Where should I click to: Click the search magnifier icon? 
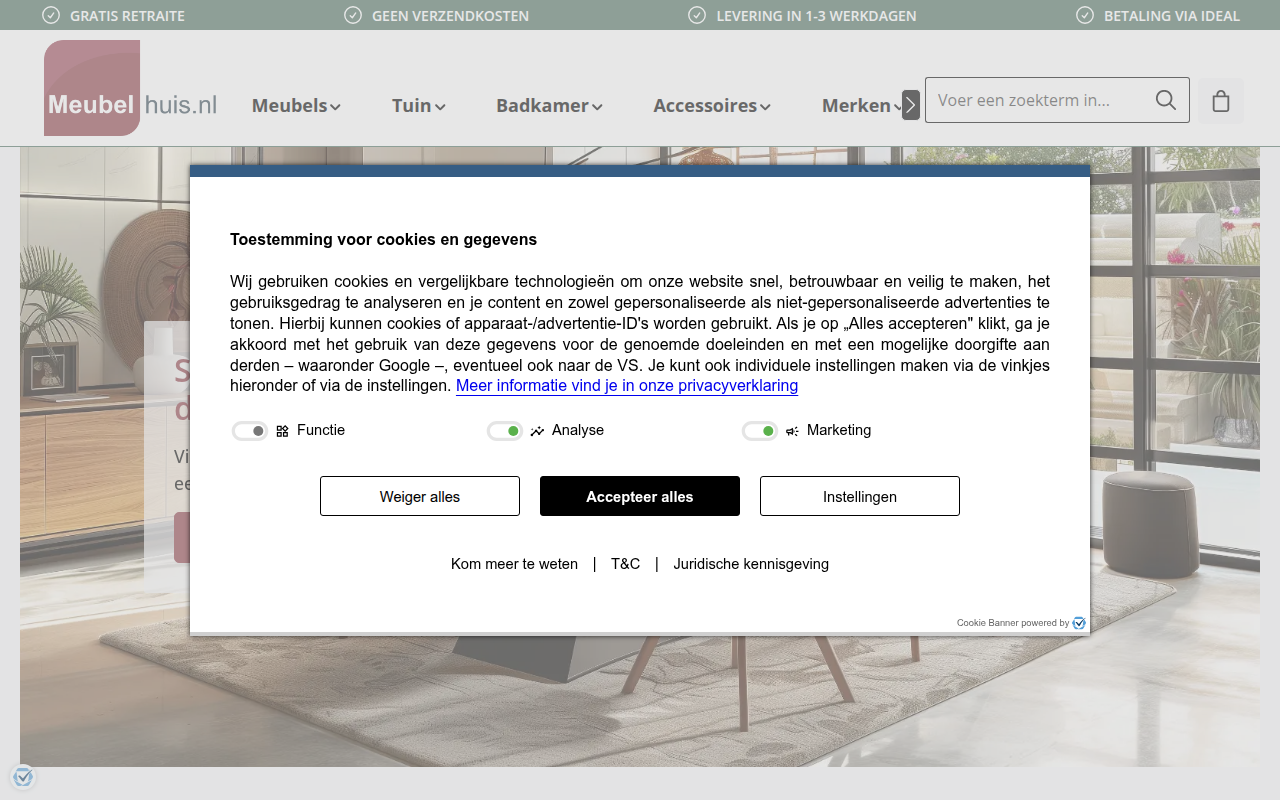tap(1165, 100)
